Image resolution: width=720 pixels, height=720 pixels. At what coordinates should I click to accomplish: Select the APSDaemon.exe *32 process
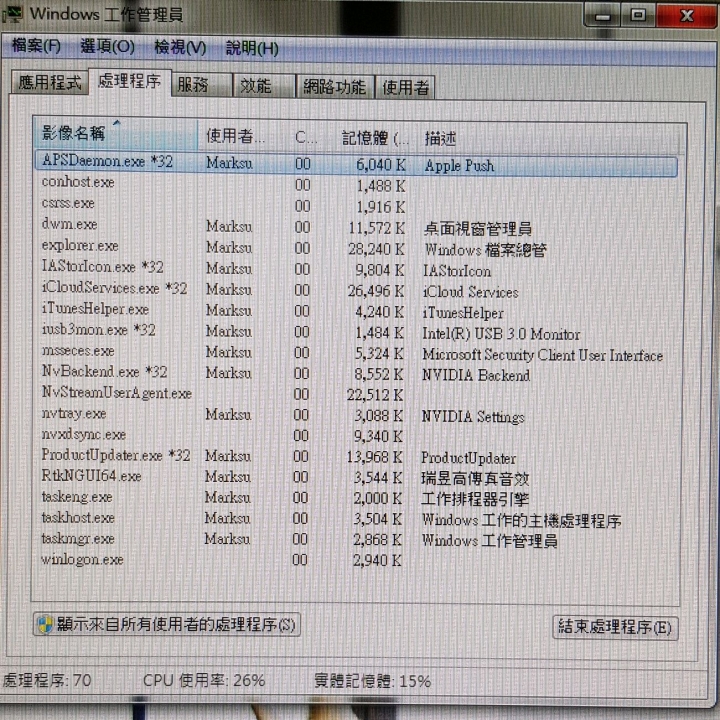[356, 163]
